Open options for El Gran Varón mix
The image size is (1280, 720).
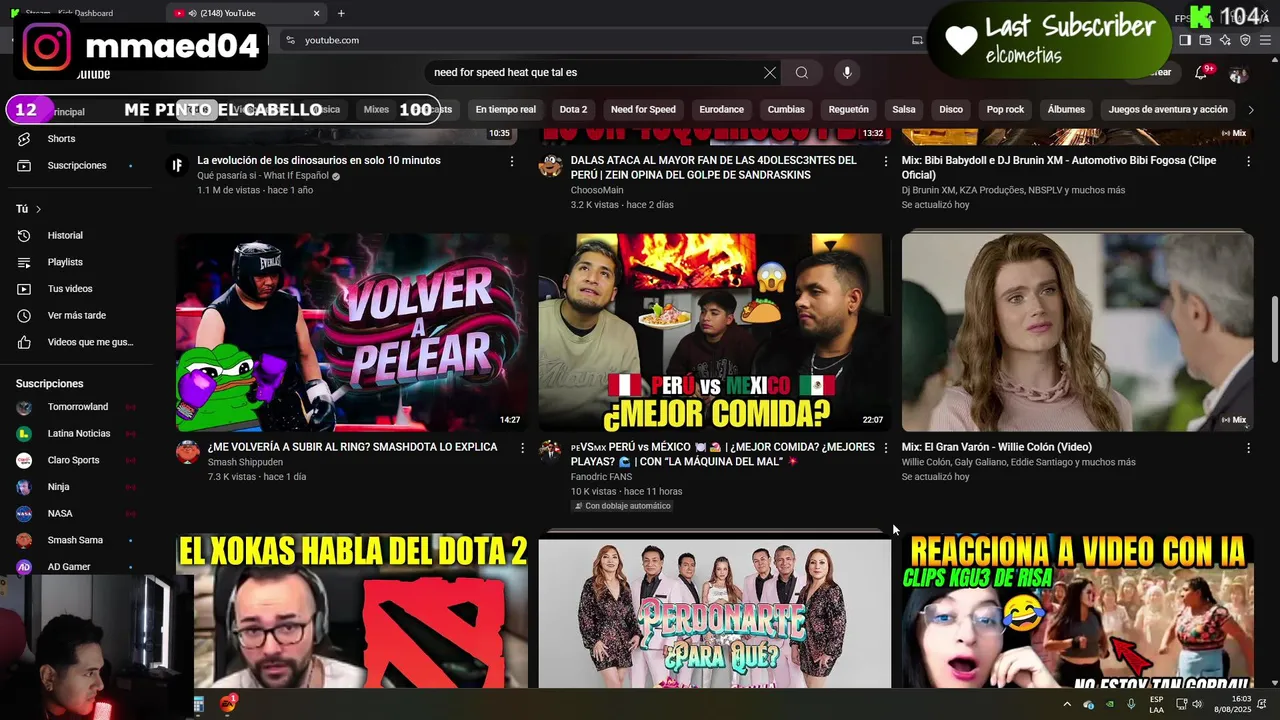pos(1248,448)
